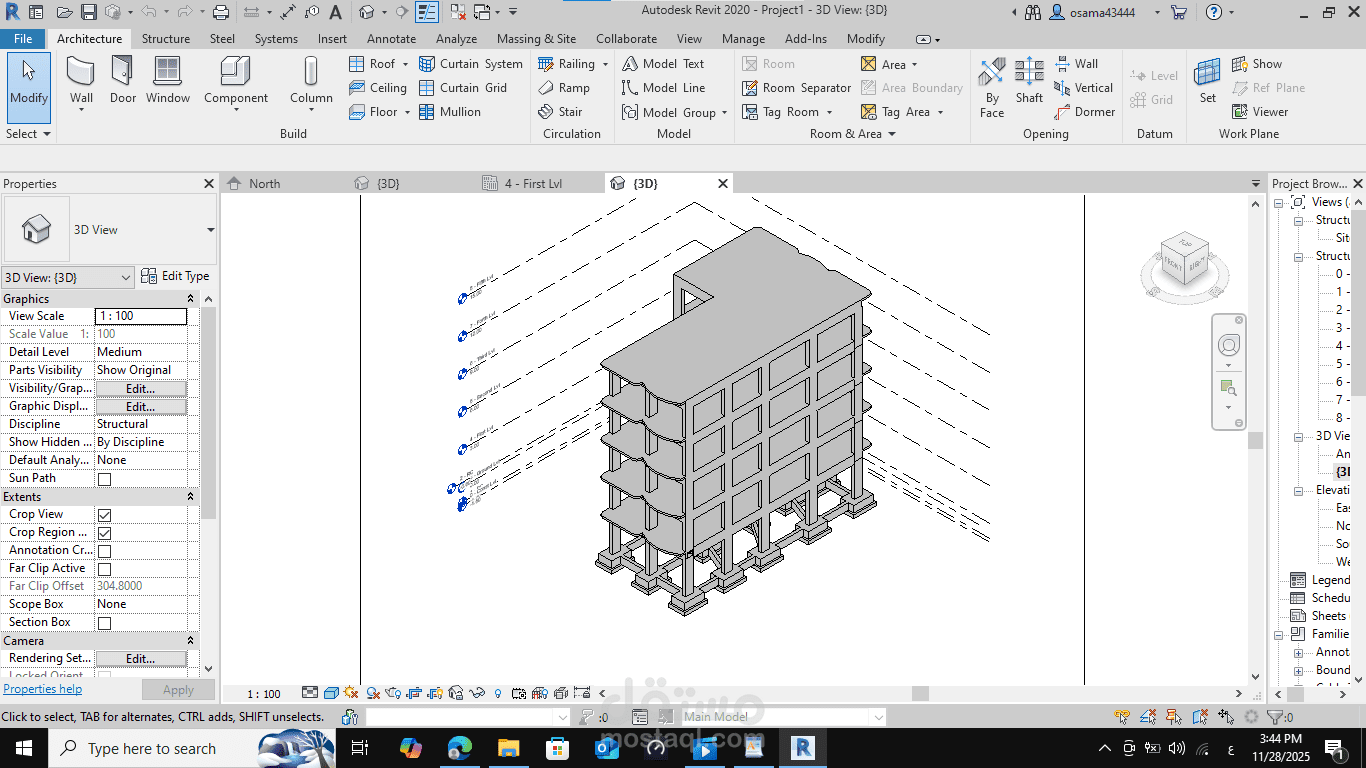Expand the Select panel dropdown

28,134
